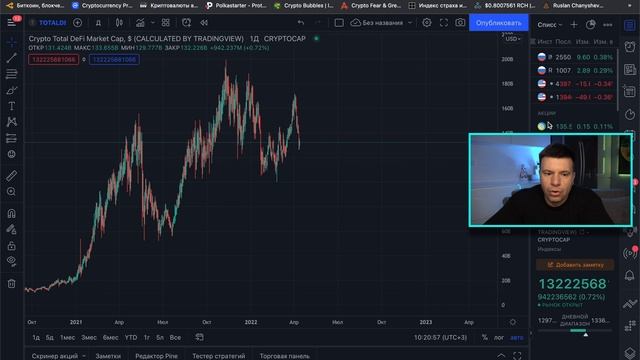The width and height of the screenshot is (640, 360).
Task: Click the orange 'Добавить заметку' button
Action: tap(575, 265)
